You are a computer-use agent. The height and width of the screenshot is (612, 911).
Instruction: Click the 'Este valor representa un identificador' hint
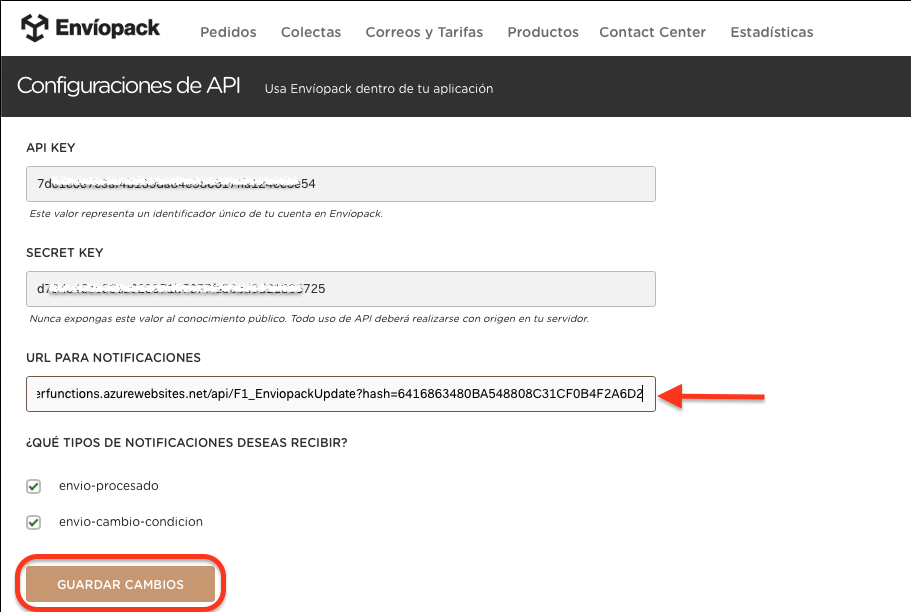[206, 213]
